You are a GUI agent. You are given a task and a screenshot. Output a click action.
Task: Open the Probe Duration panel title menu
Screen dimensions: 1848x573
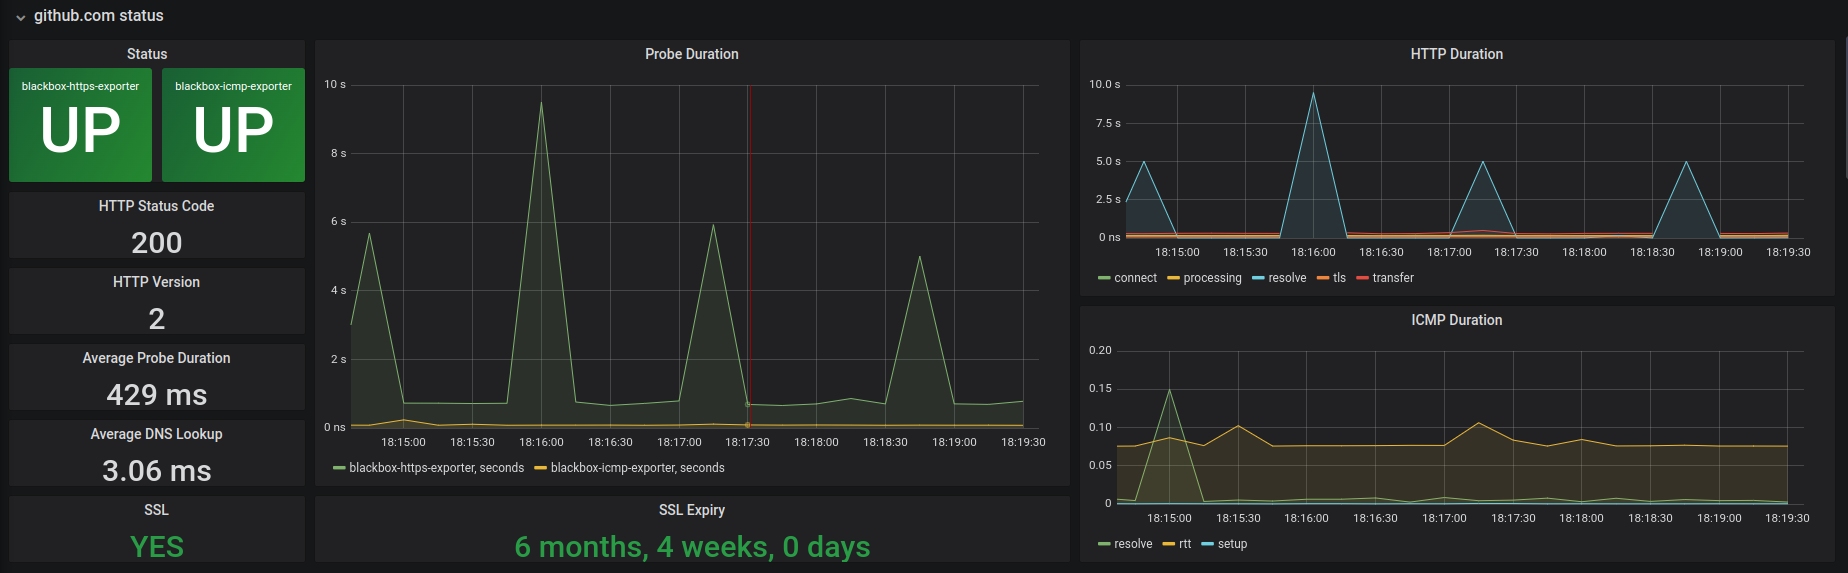pos(692,54)
